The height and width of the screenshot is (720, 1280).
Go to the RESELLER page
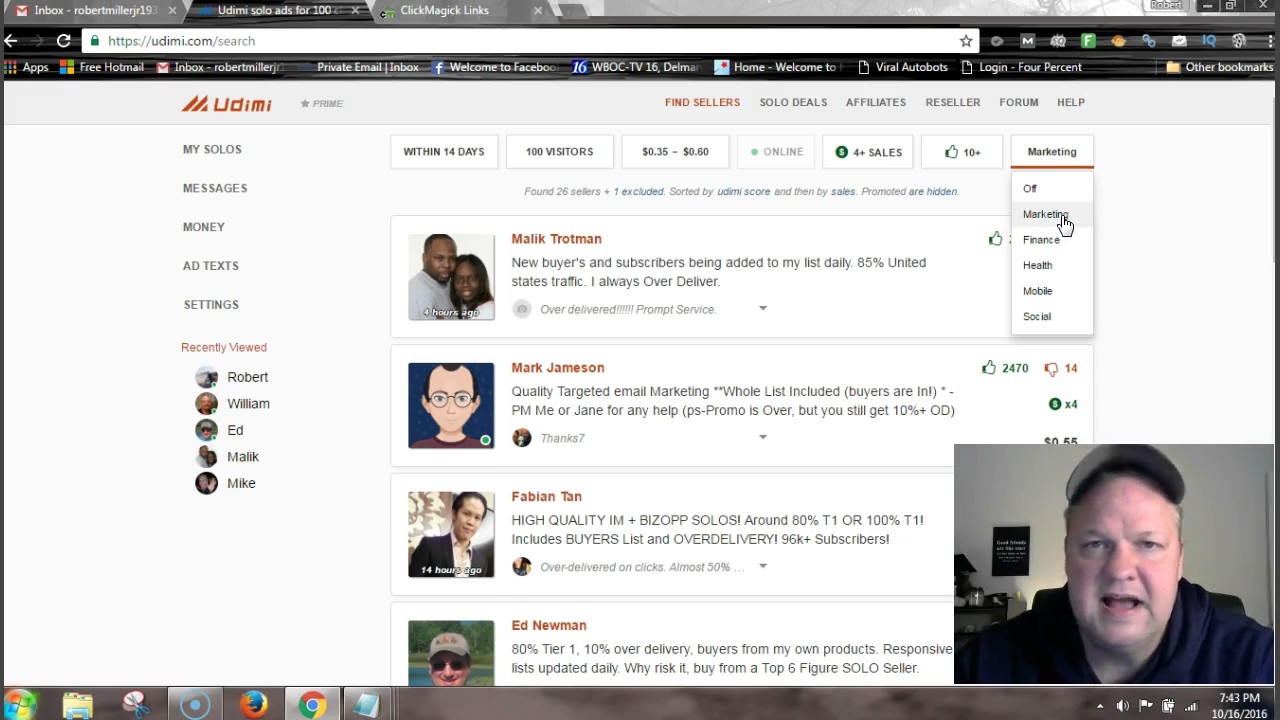click(x=953, y=102)
